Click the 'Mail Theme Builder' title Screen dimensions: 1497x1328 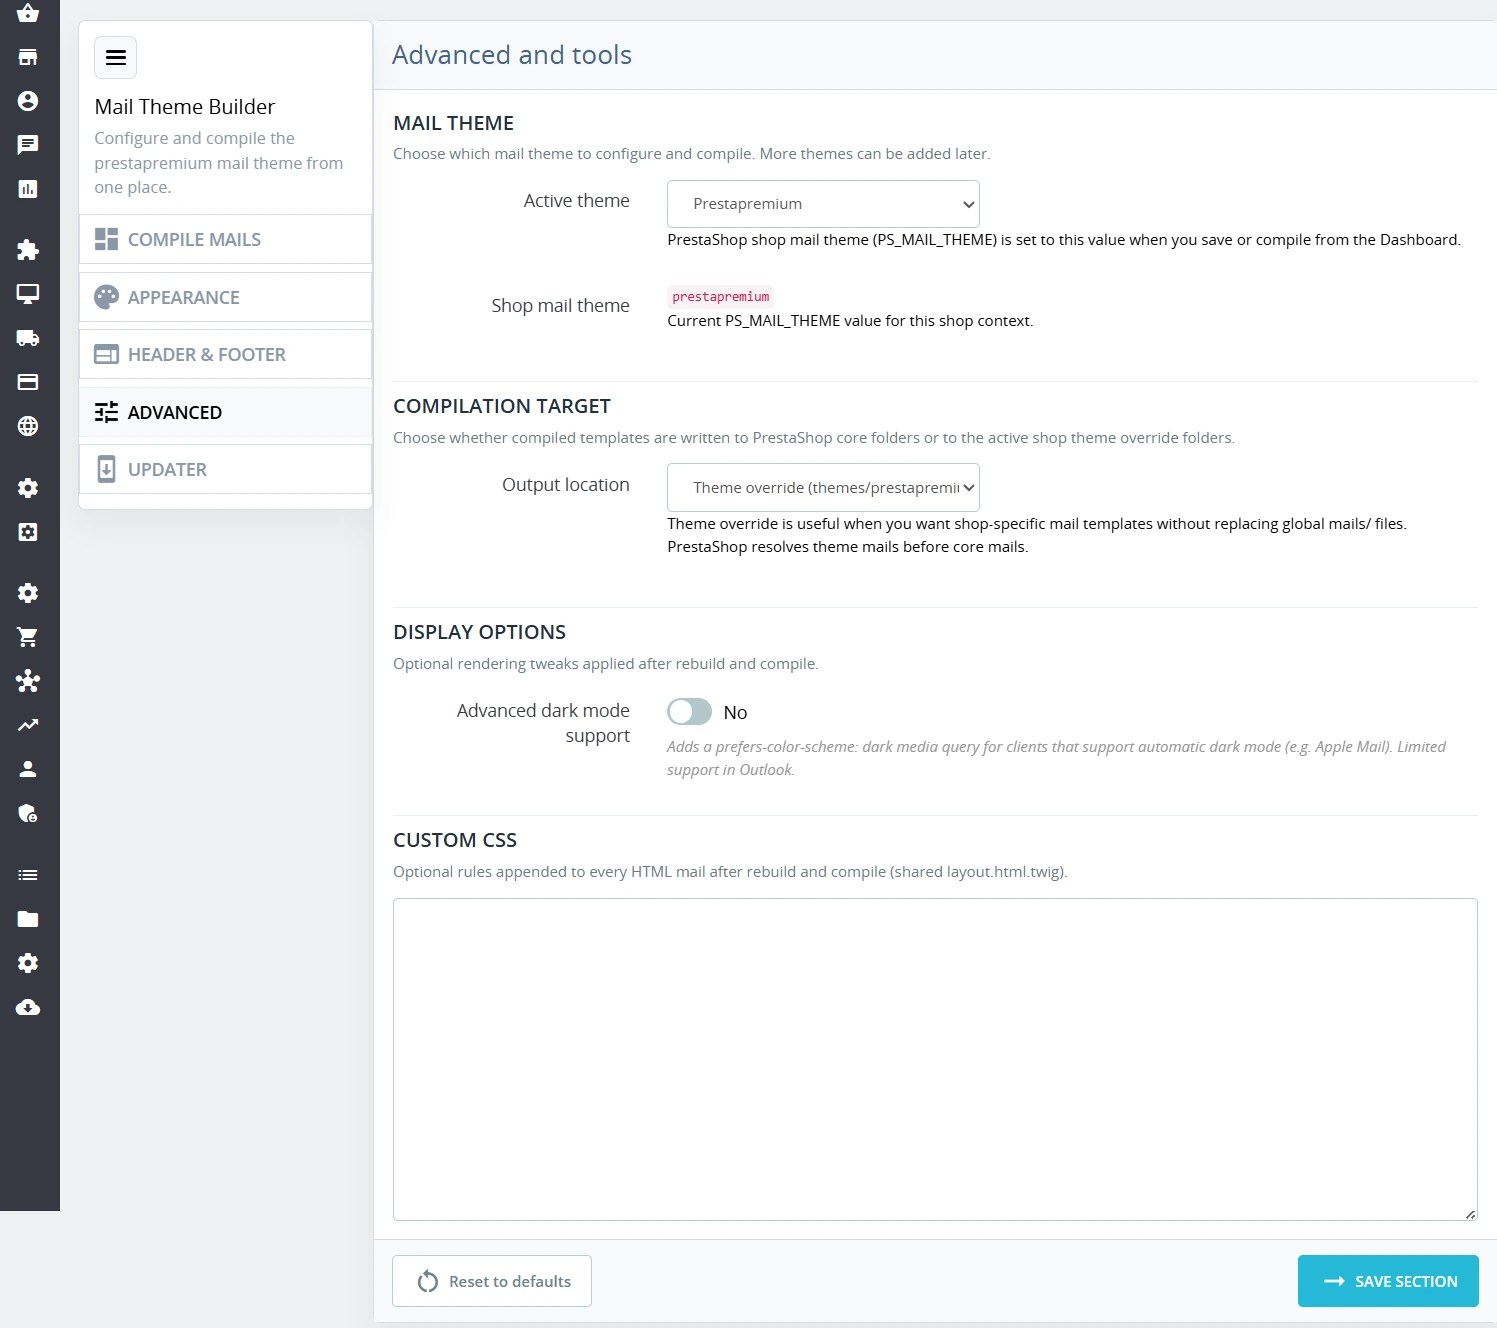(x=185, y=107)
